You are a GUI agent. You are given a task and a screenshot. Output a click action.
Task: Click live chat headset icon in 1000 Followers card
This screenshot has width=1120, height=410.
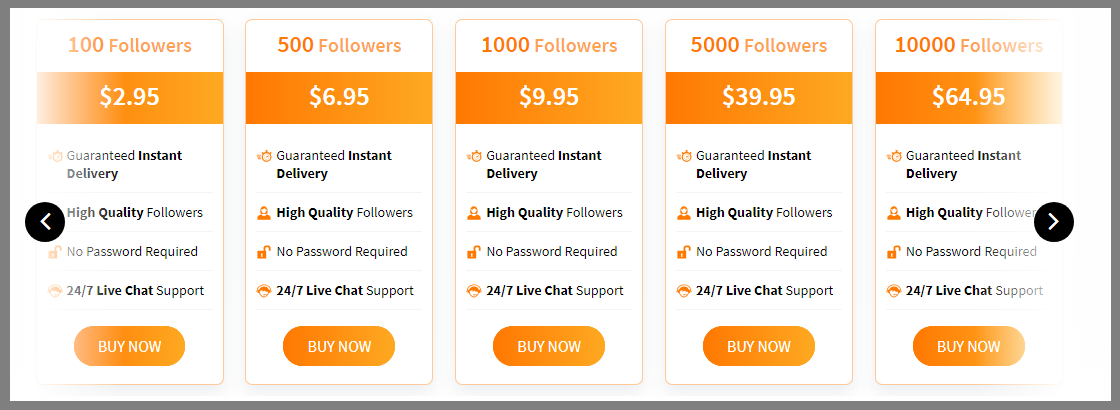474,291
